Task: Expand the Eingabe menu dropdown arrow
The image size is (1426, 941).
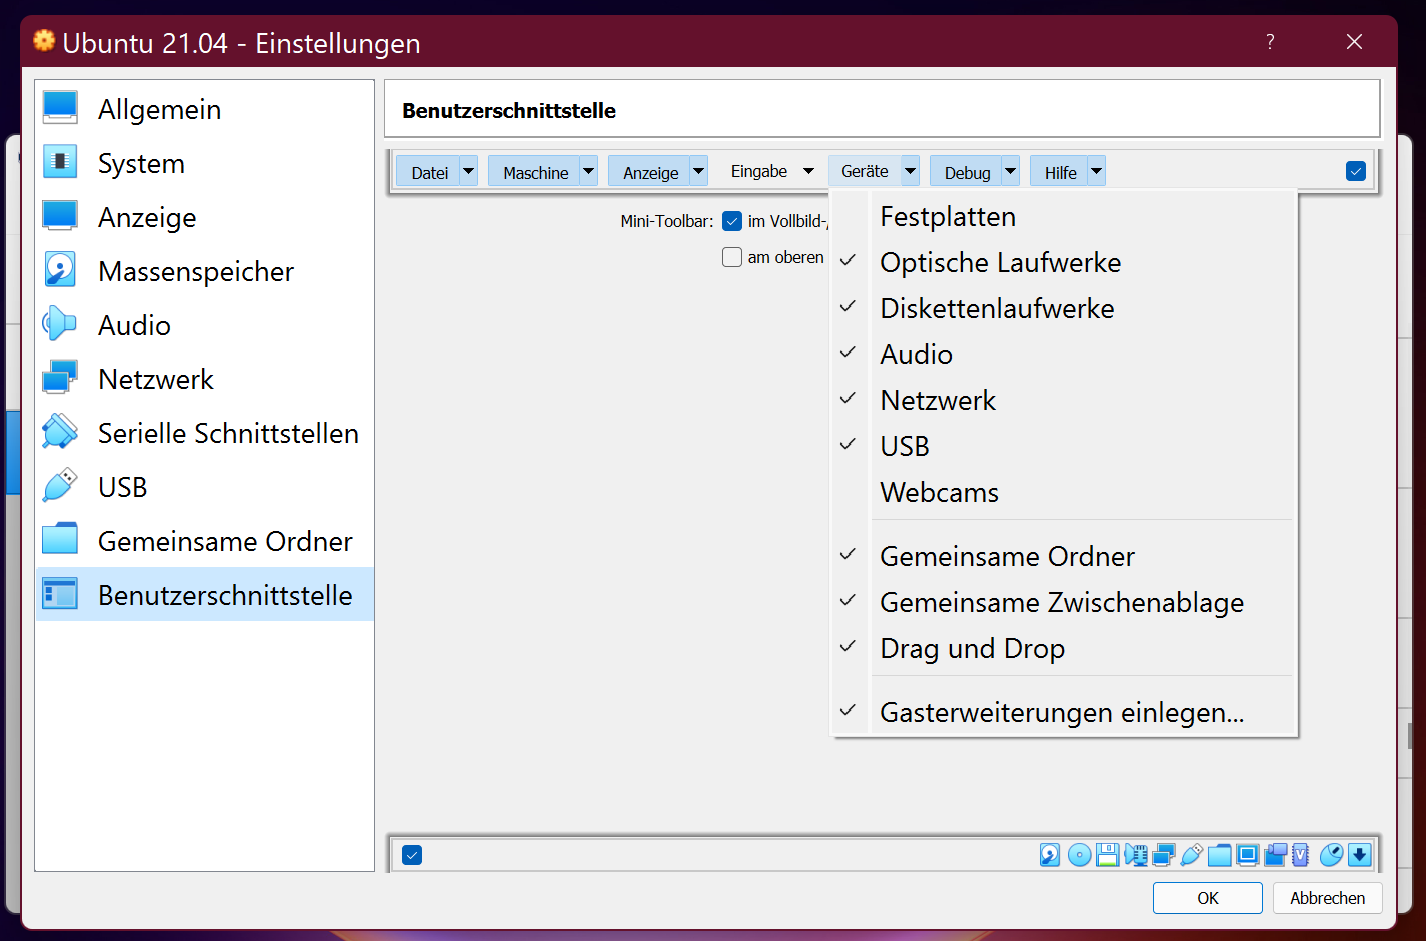Action: (809, 171)
